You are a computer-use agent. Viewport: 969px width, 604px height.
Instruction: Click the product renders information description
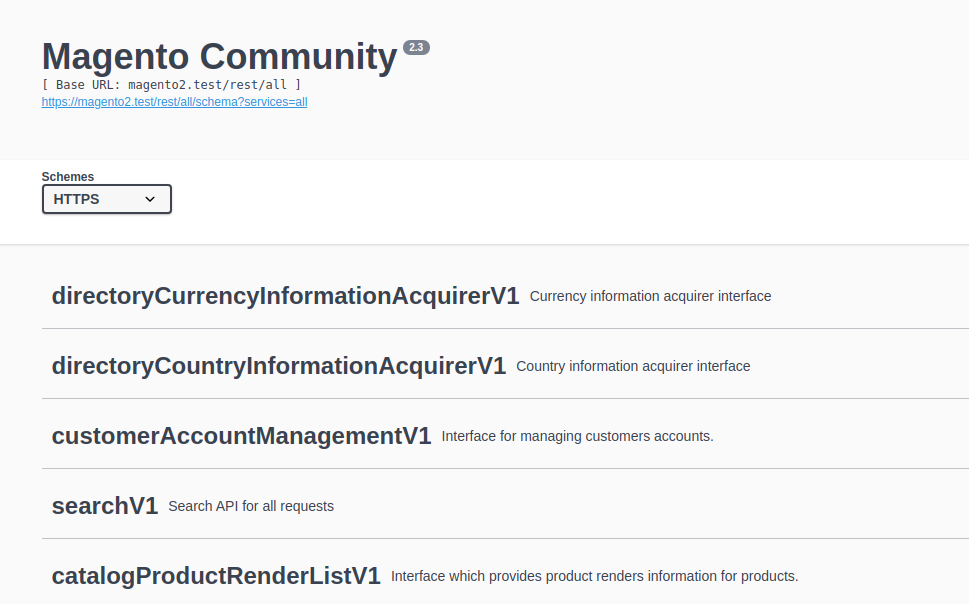click(595, 576)
